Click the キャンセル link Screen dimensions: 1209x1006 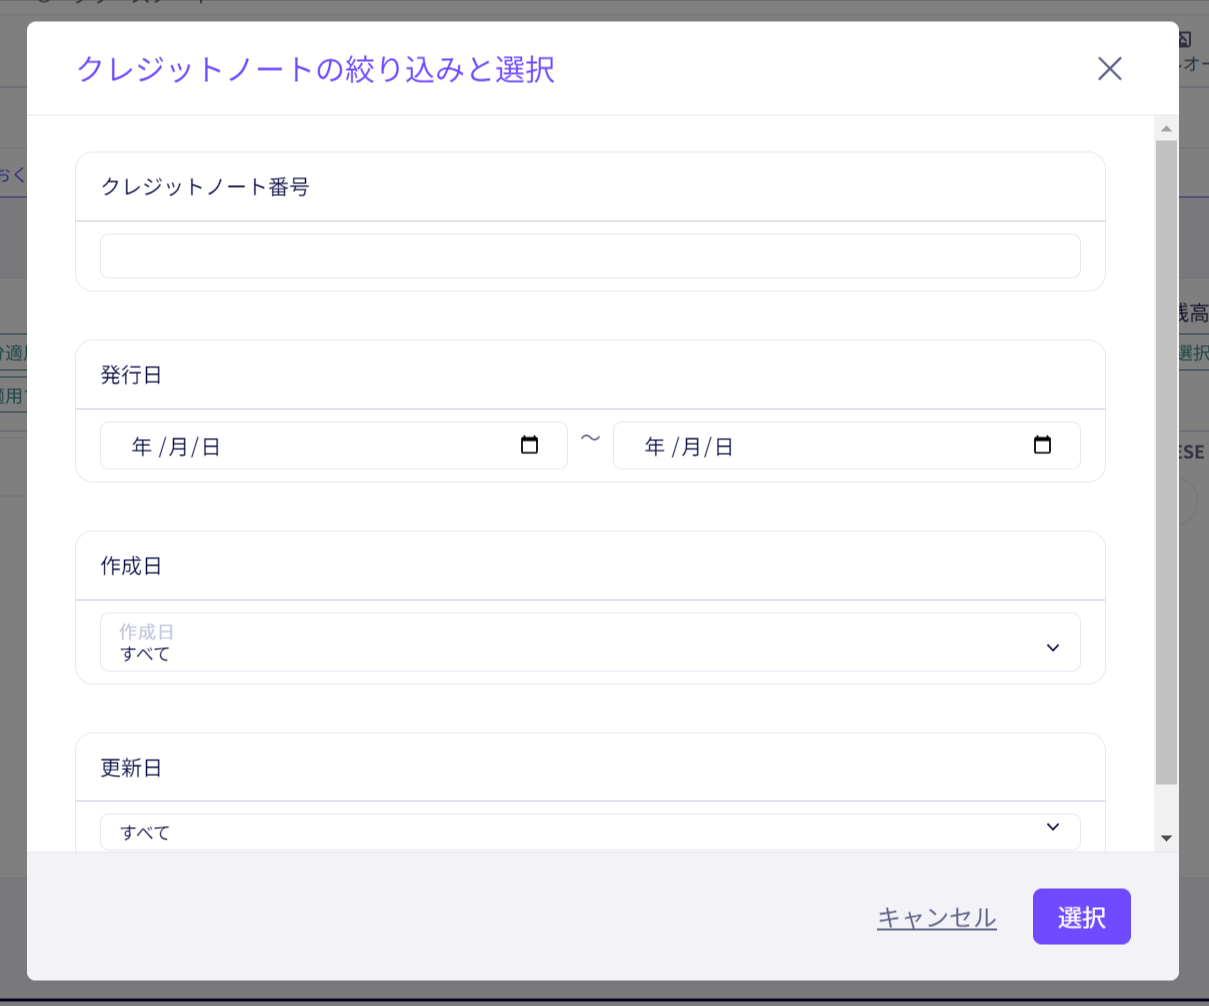coord(937,917)
